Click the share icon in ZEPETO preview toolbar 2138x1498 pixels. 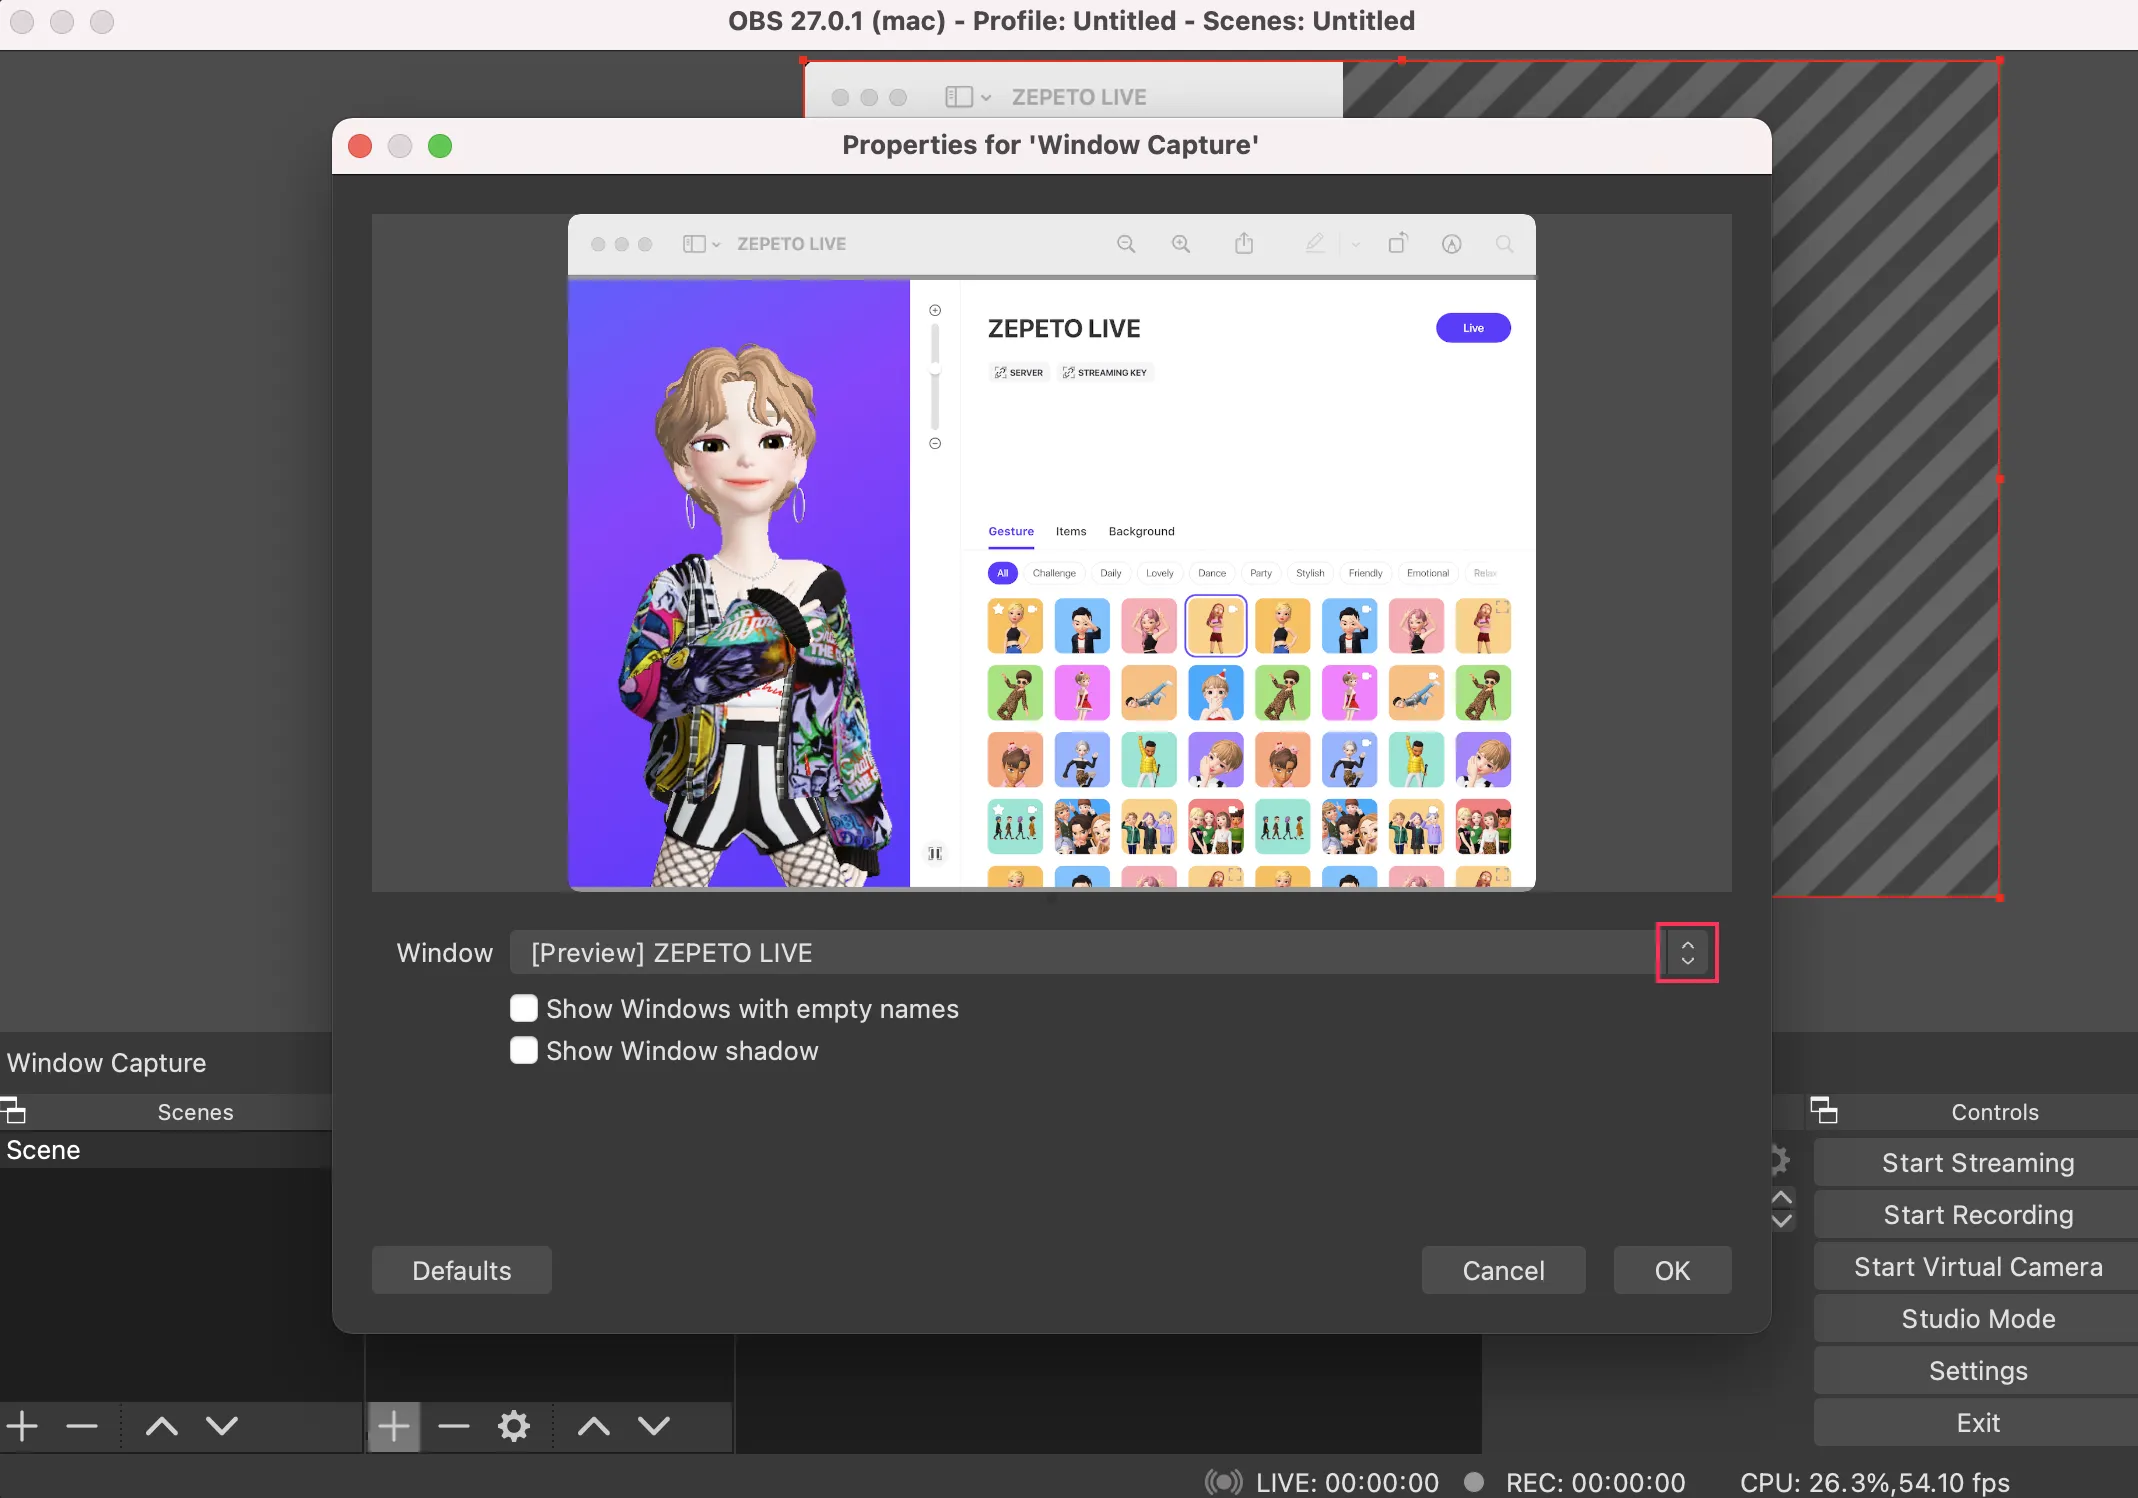click(1244, 243)
